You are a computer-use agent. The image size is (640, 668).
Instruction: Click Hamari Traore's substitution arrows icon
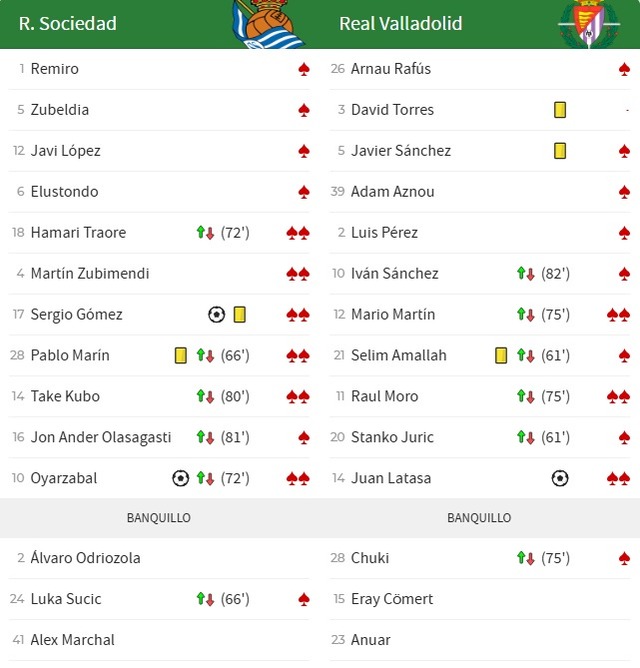(x=205, y=233)
